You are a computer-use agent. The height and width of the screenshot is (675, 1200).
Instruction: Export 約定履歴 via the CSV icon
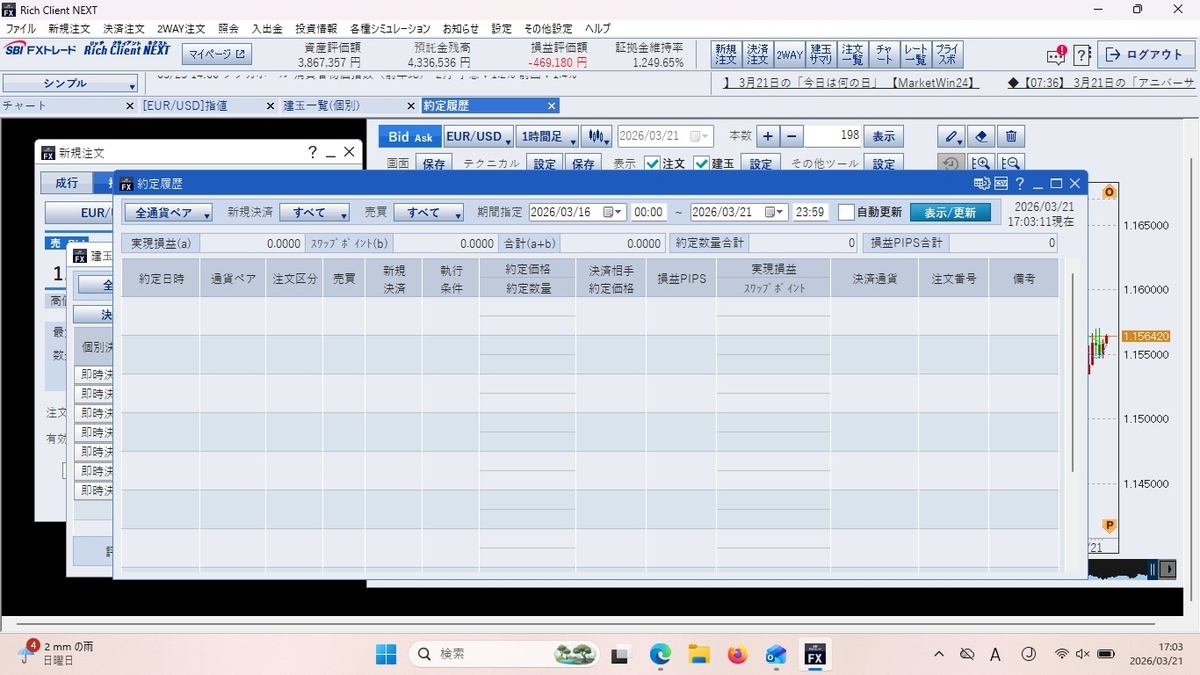click(1001, 184)
